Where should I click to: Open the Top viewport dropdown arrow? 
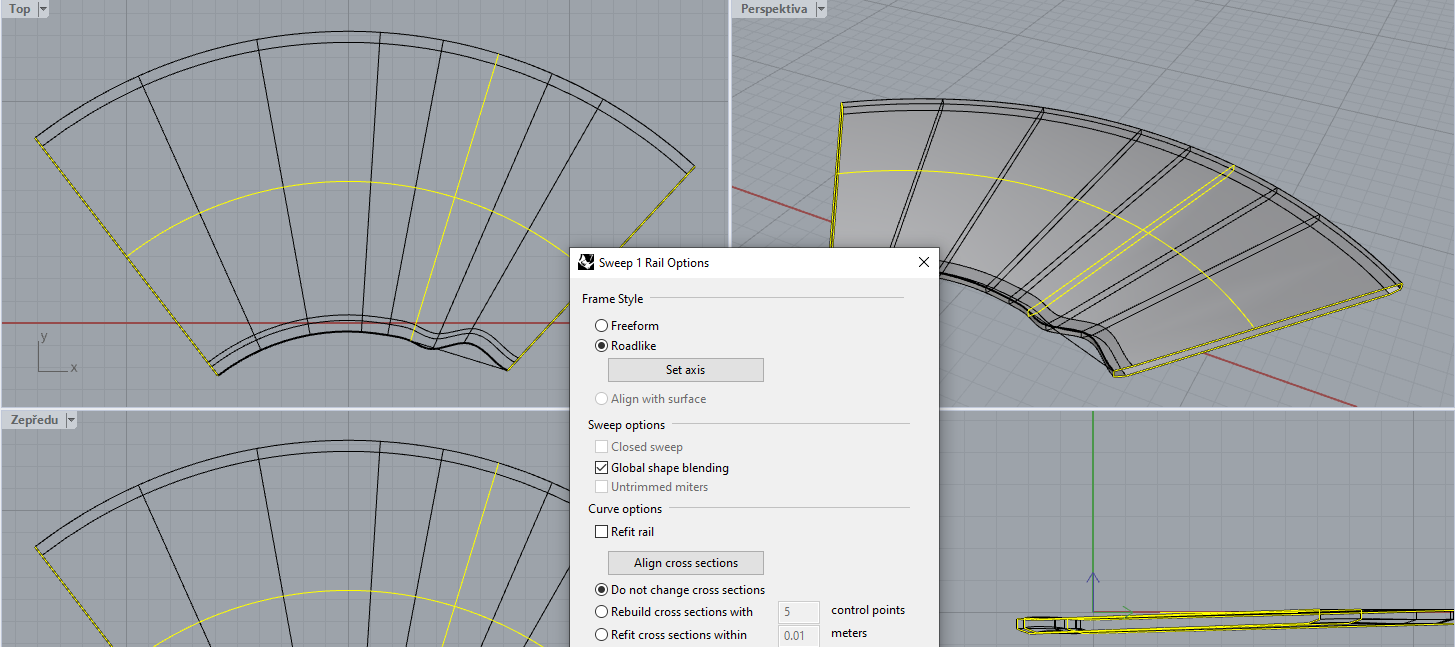43,9
